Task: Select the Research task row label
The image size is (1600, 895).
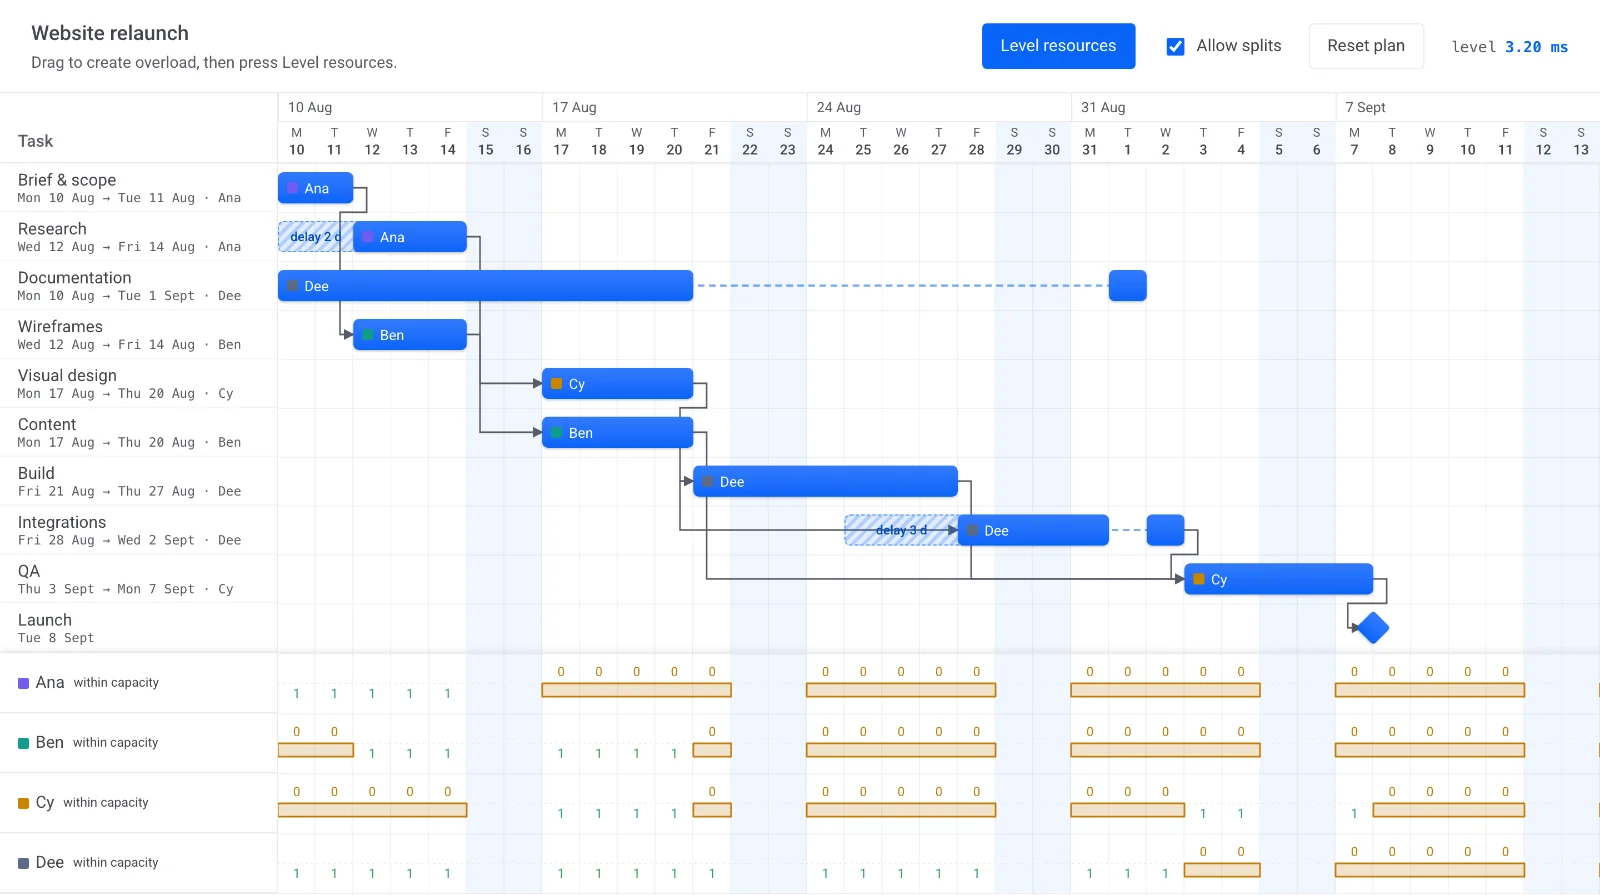Action: pos(139,237)
